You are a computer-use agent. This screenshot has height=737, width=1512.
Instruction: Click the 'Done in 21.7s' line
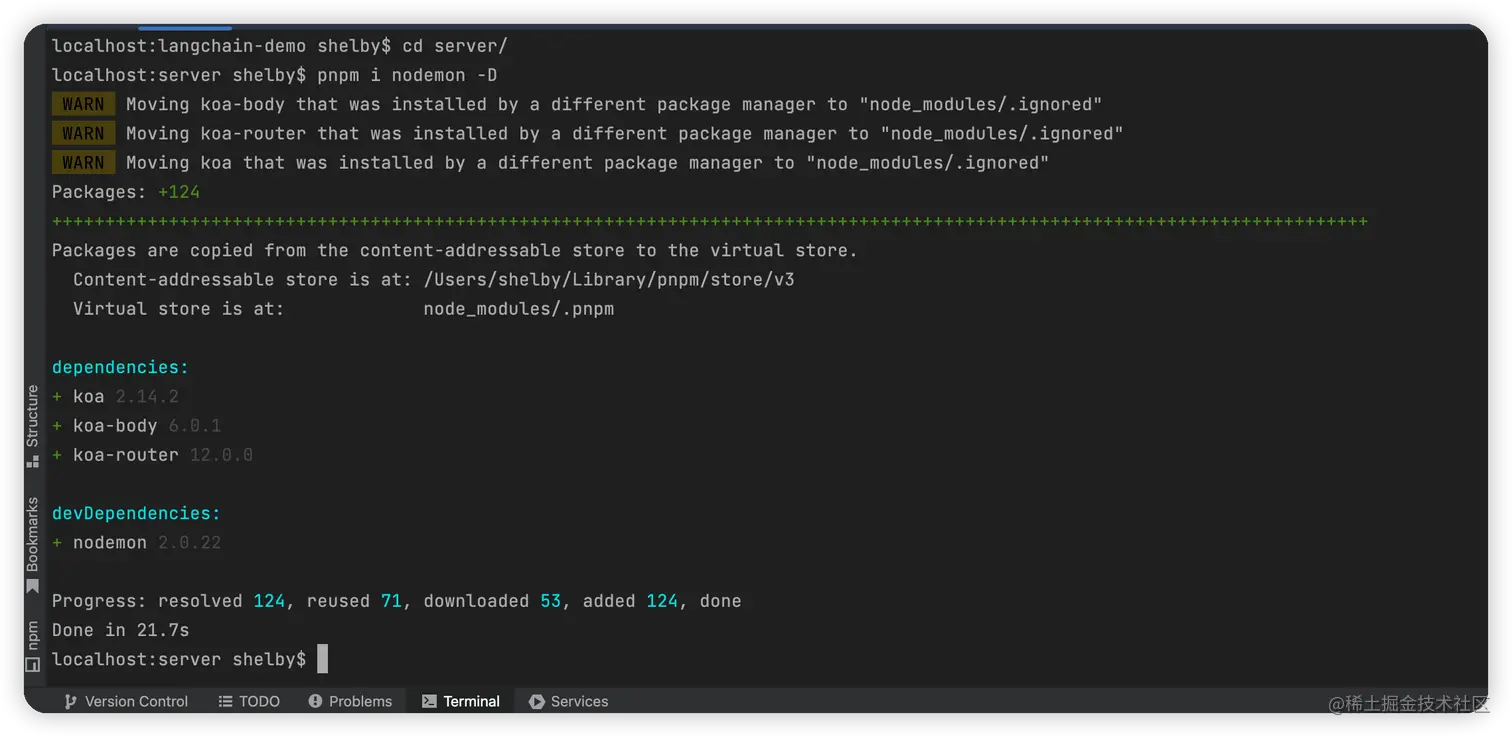[x=120, y=630]
